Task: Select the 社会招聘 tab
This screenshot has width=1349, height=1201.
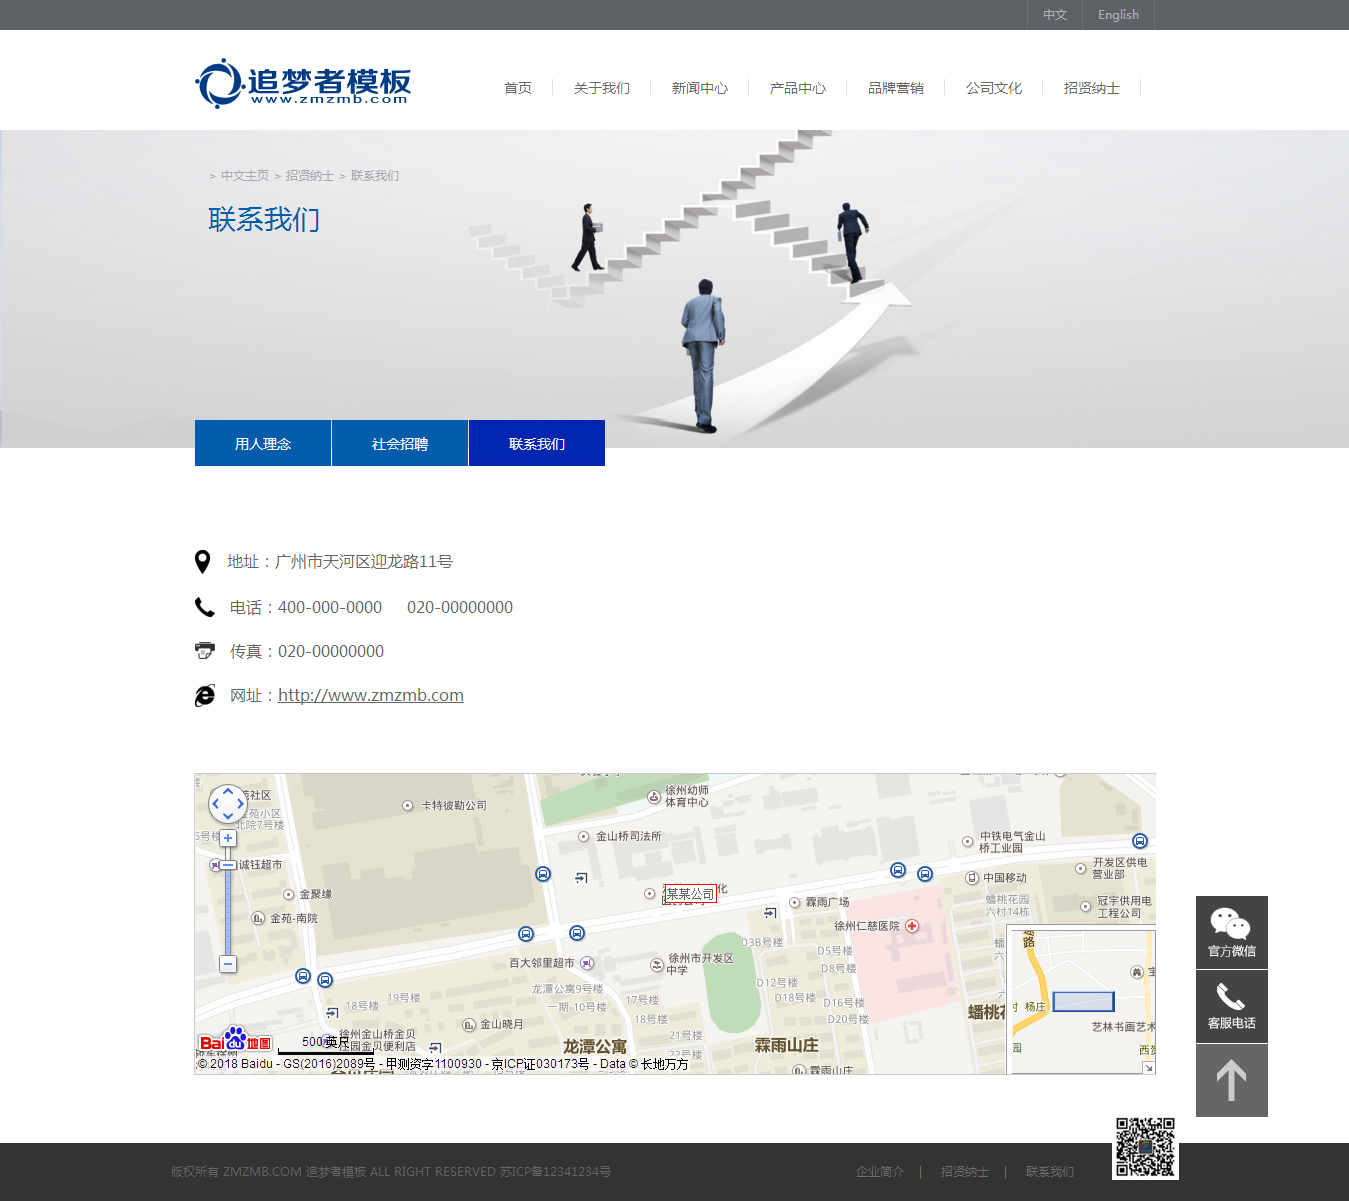Action: point(400,443)
